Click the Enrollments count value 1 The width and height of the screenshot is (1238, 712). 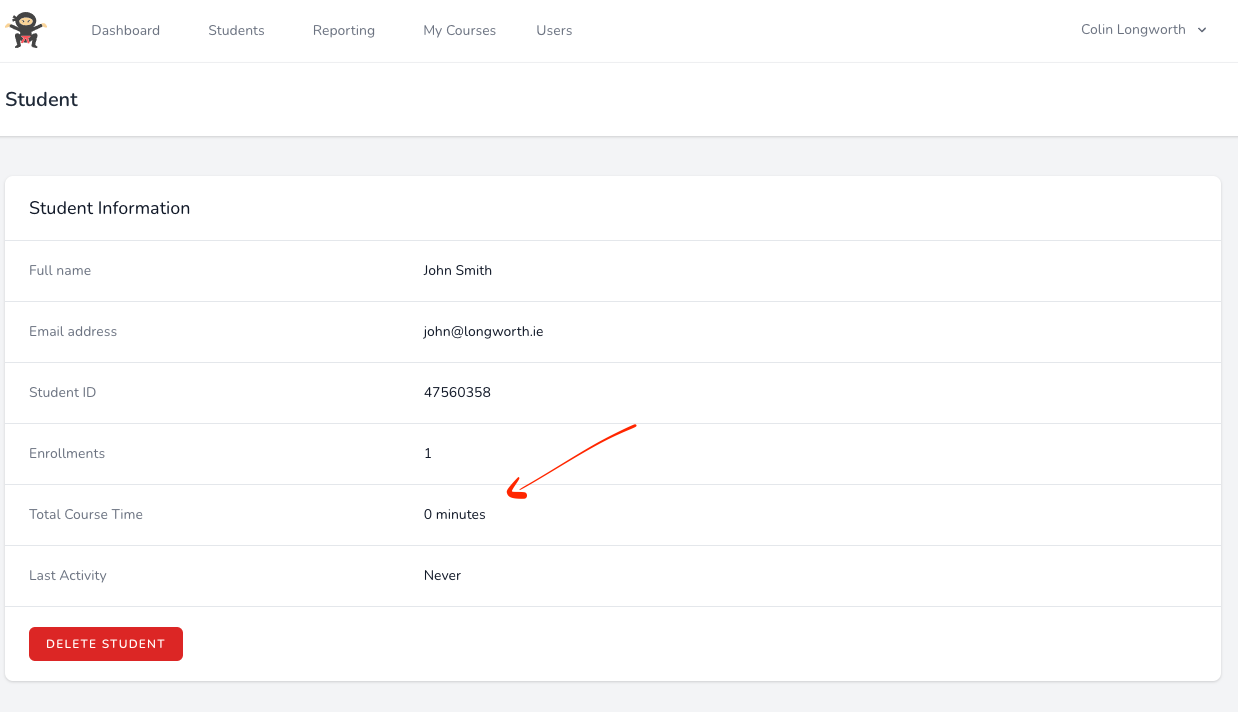click(428, 453)
